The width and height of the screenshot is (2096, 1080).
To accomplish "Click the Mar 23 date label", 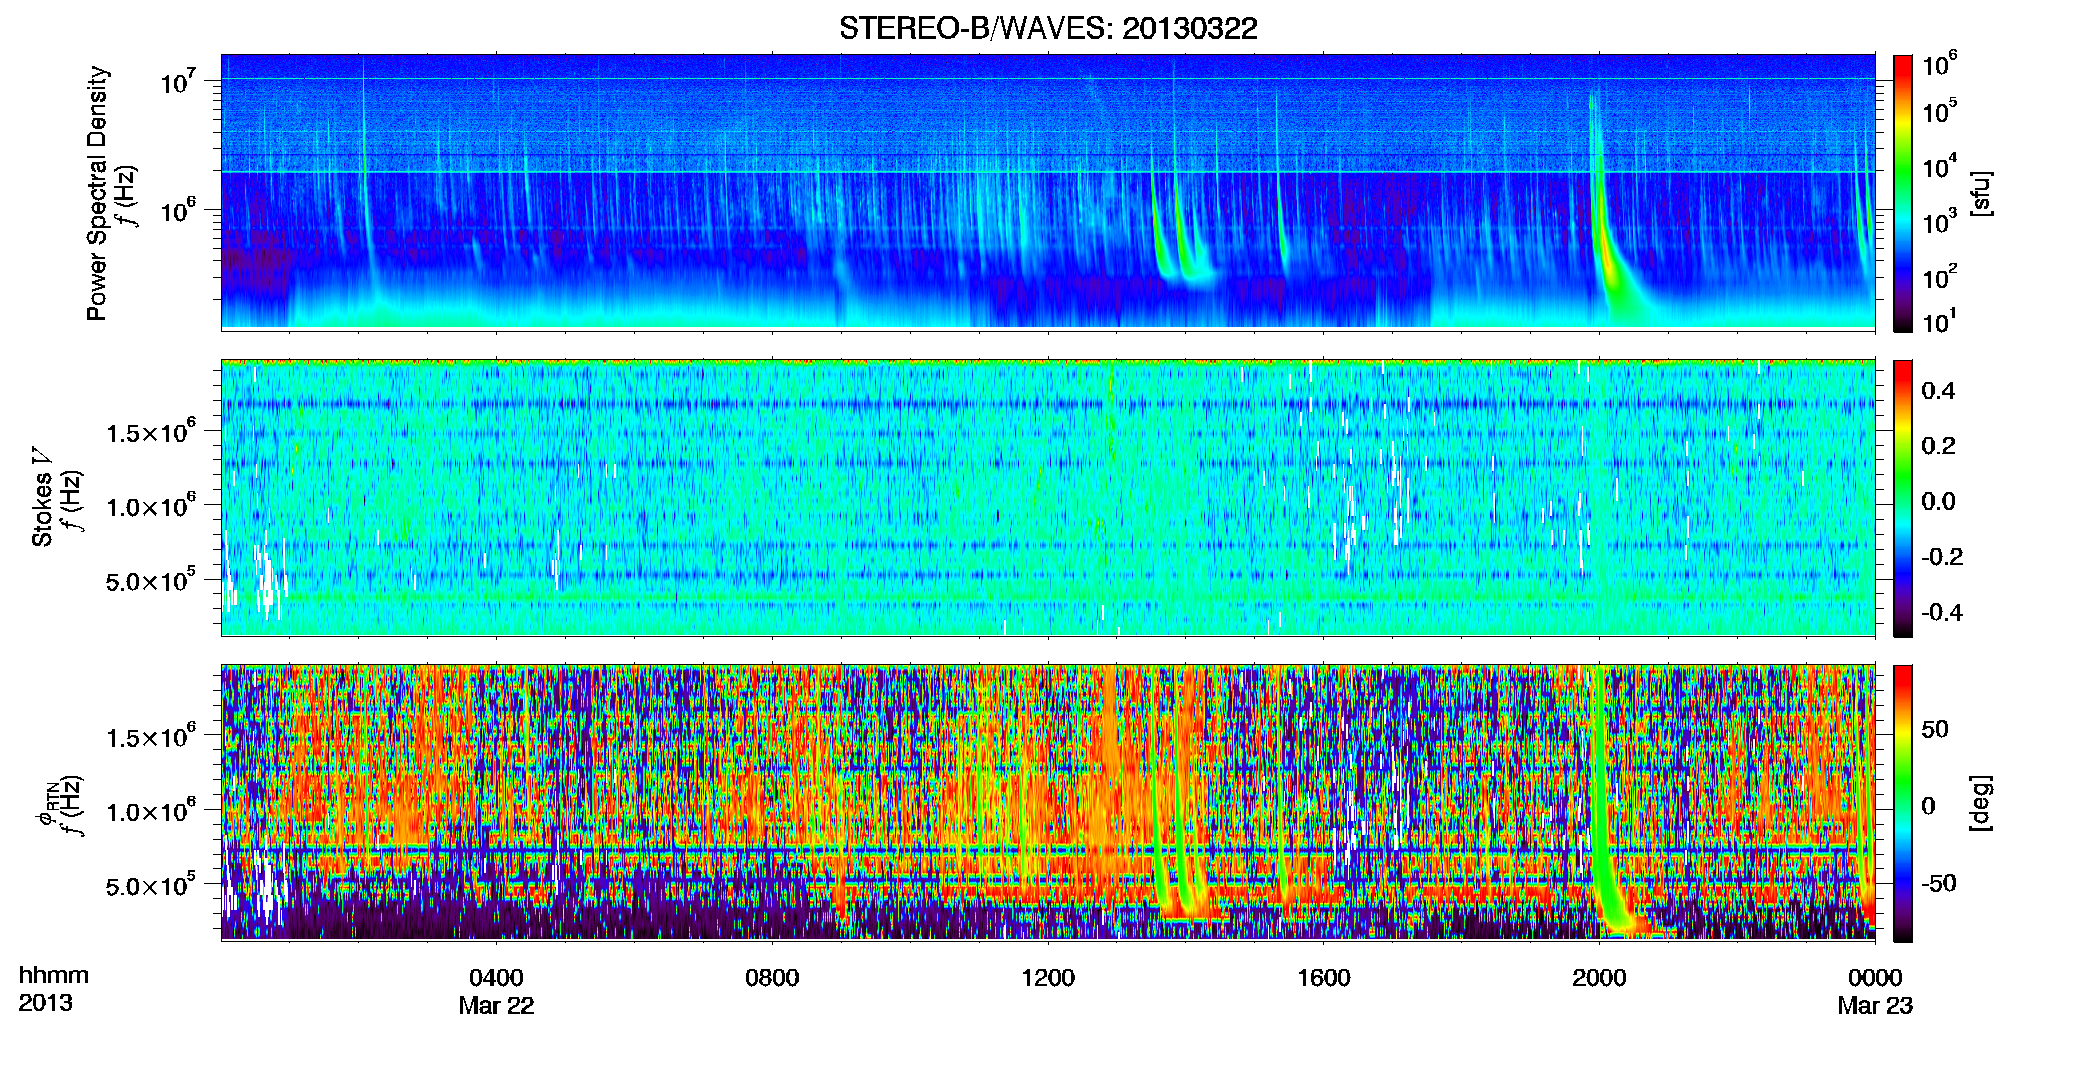I will coord(1875,1005).
